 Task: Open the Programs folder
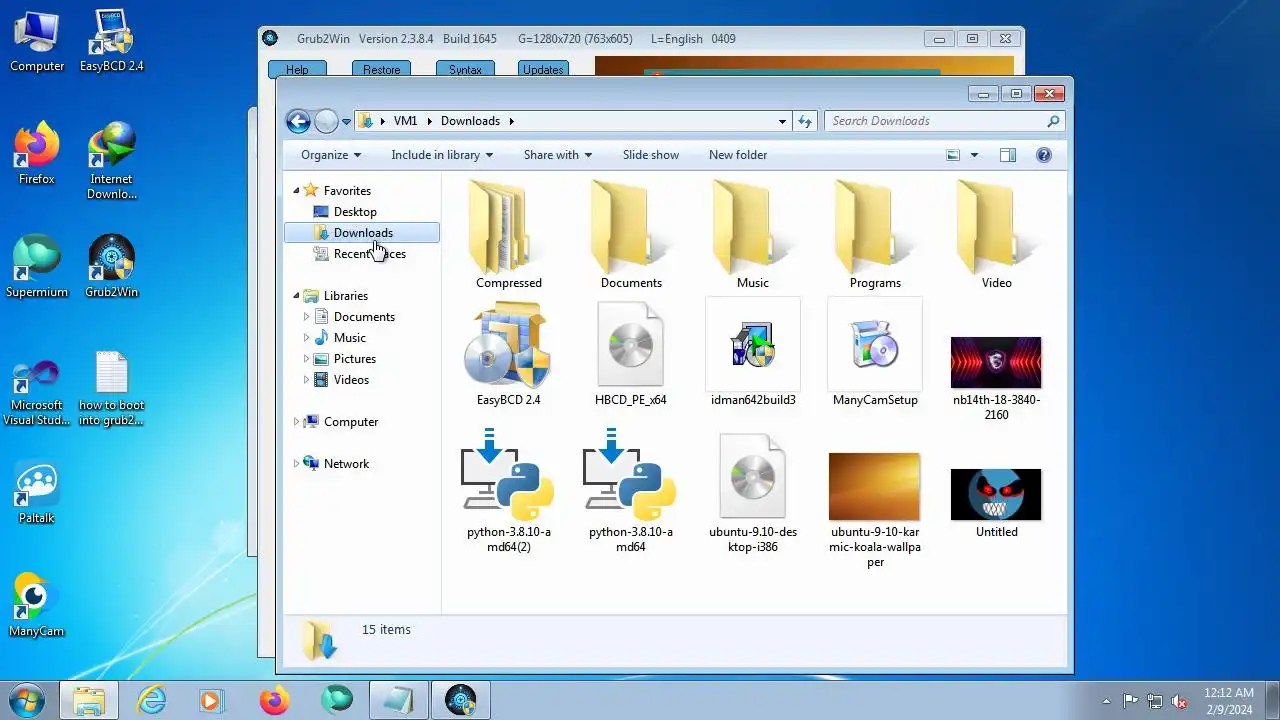click(x=875, y=227)
